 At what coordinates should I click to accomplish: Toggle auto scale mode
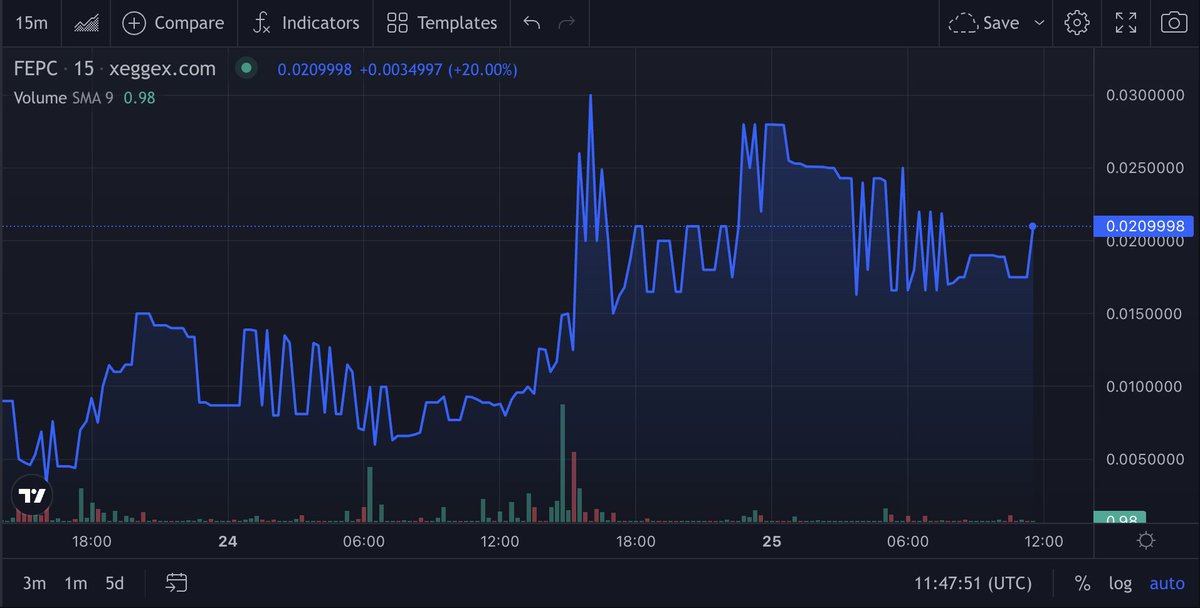tap(1166, 582)
